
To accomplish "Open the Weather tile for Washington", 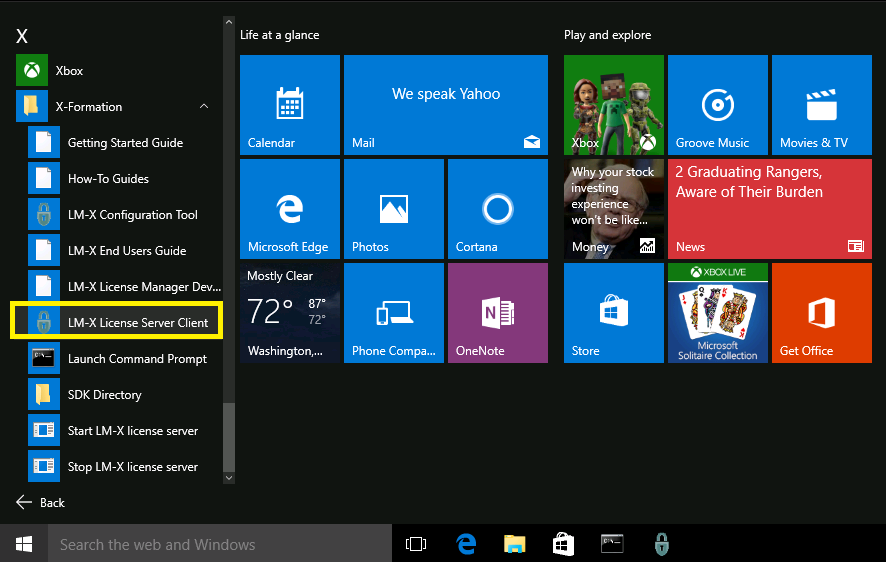I will click(290, 313).
